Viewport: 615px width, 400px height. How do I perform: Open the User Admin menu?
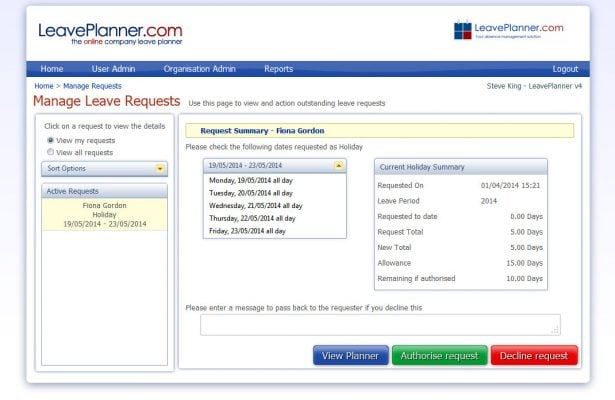(x=113, y=69)
